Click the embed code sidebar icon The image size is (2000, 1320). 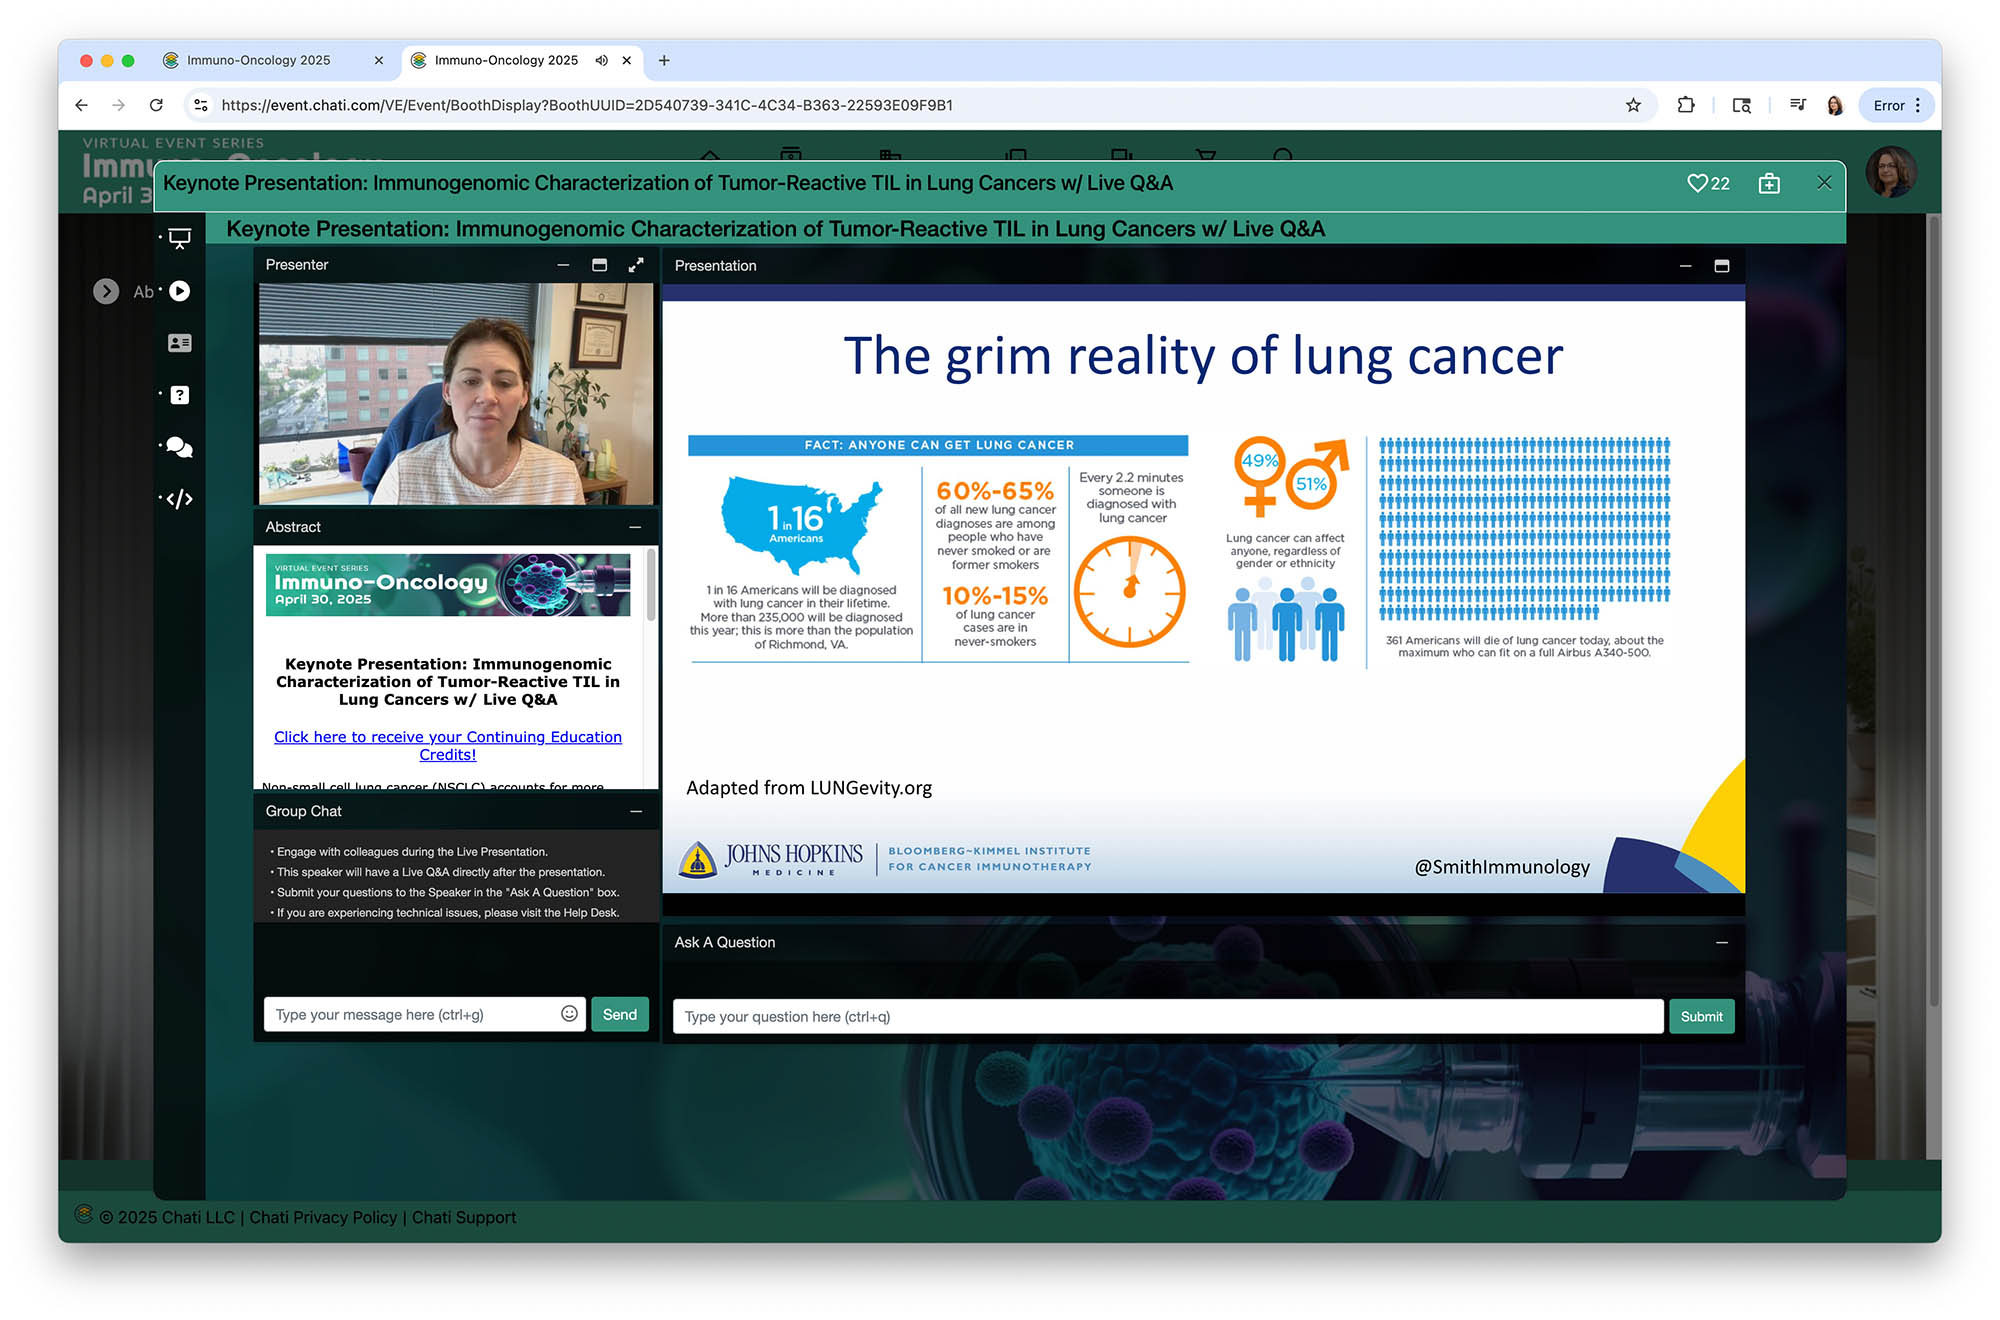180,499
